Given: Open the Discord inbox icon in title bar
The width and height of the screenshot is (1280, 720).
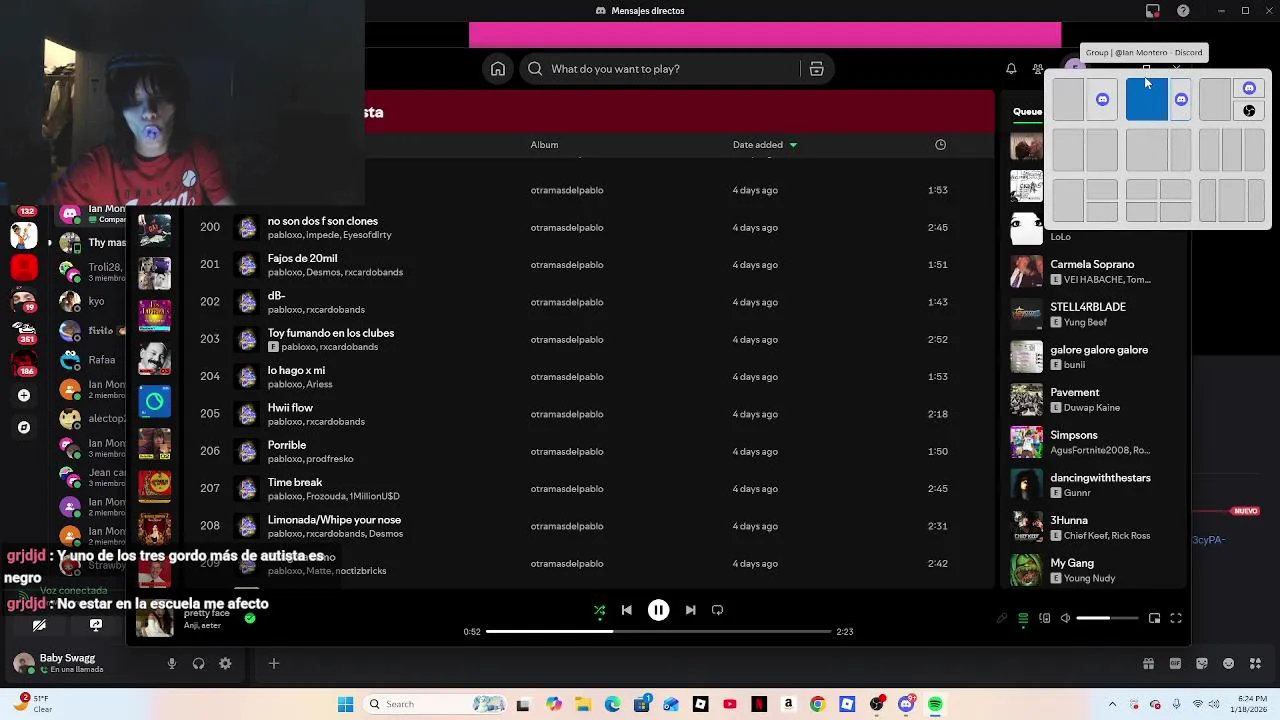Looking at the screenshot, I should [x=1153, y=11].
